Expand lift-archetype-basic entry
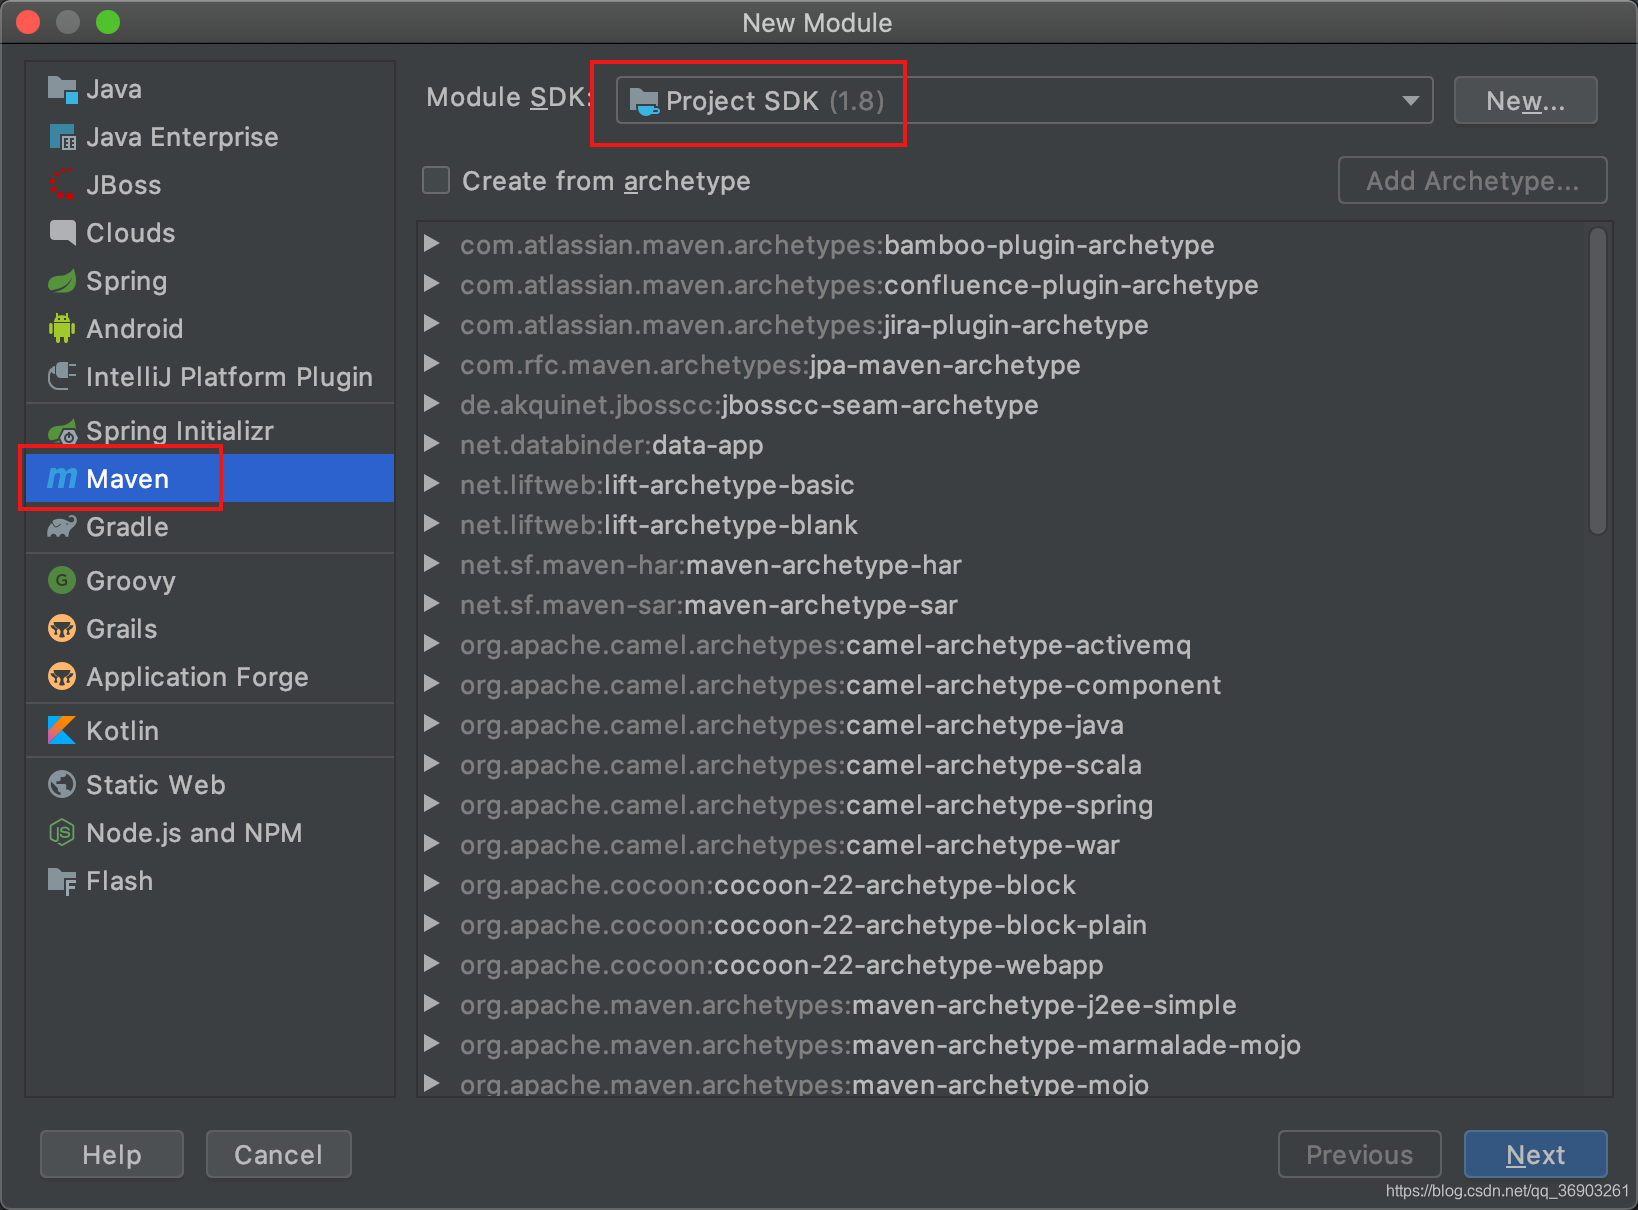The width and height of the screenshot is (1638, 1210). click(x=432, y=484)
